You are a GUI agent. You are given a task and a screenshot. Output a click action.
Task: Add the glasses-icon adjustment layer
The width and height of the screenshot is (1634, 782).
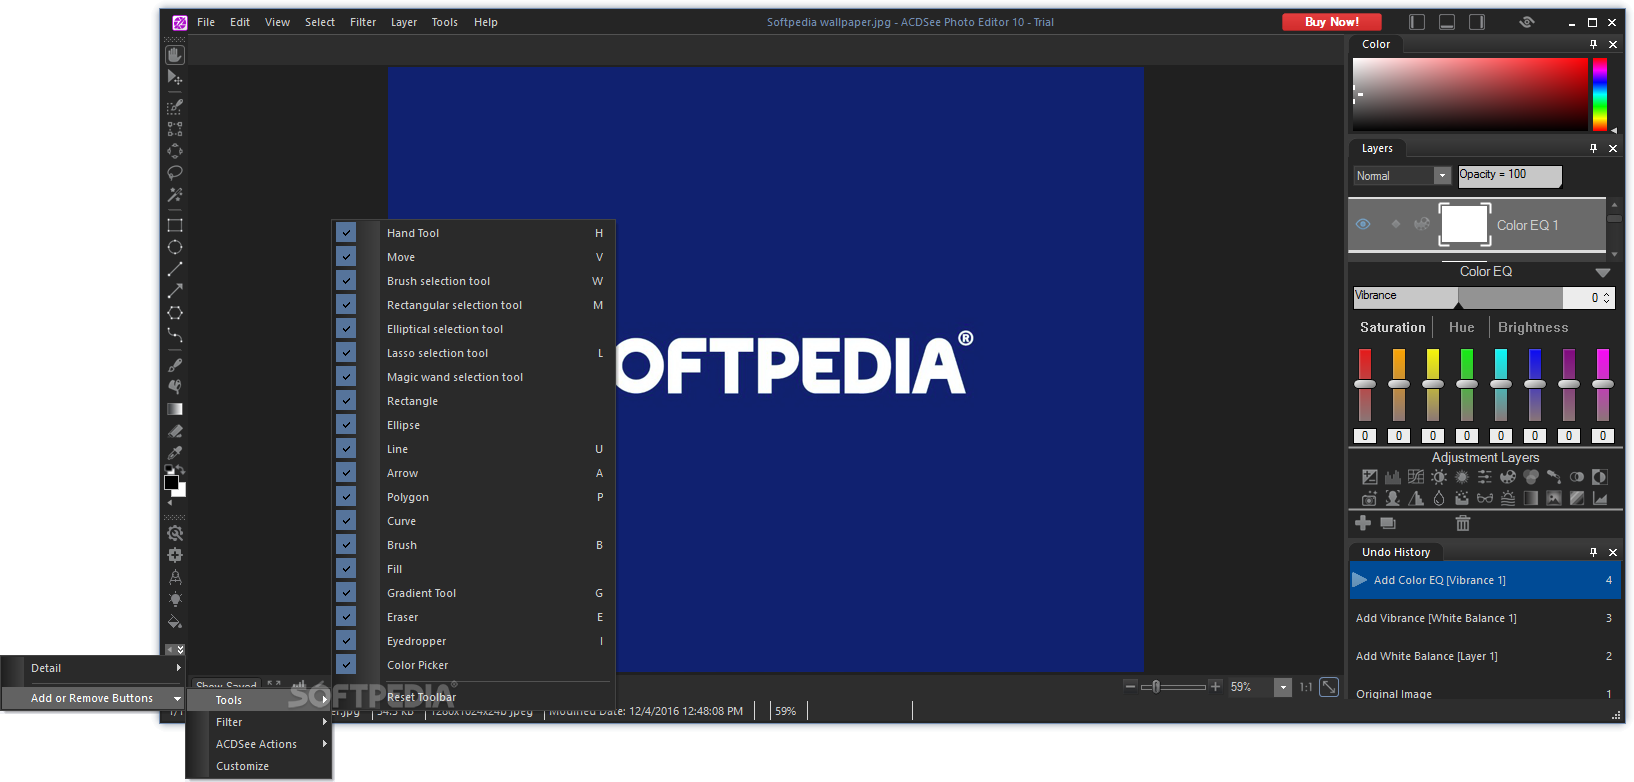pyautogui.click(x=1485, y=498)
